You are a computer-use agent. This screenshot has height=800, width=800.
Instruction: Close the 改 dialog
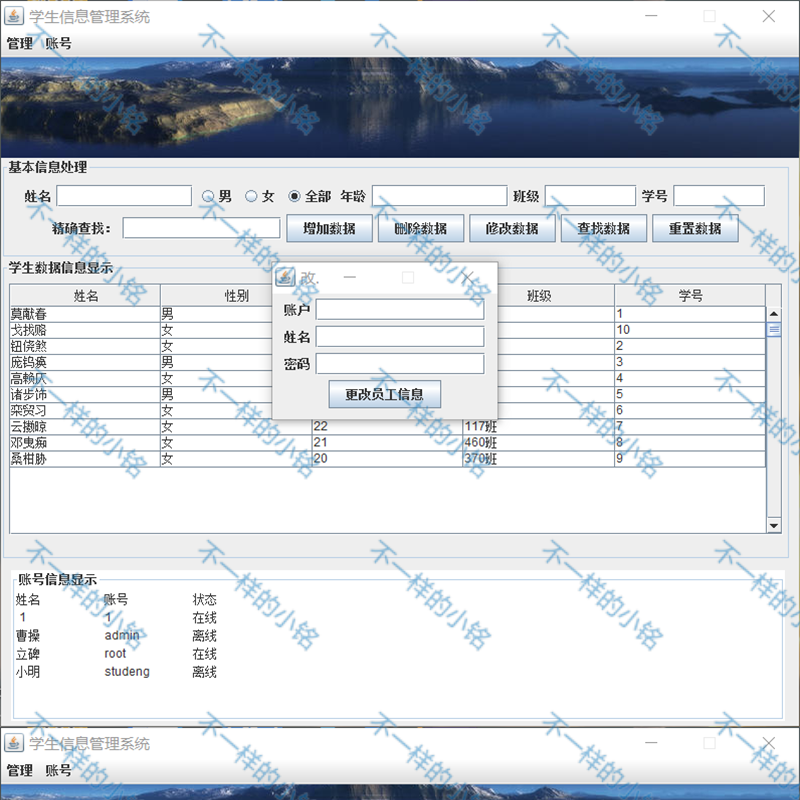(x=467, y=277)
